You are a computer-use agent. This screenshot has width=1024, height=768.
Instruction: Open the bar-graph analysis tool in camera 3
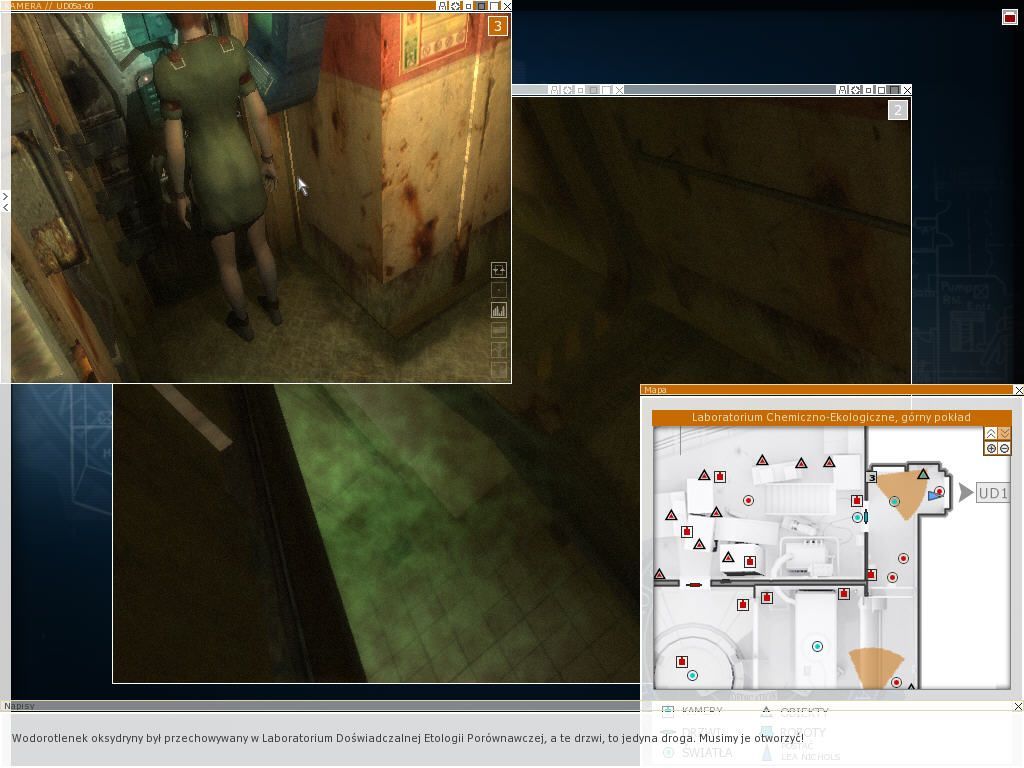coord(499,310)
